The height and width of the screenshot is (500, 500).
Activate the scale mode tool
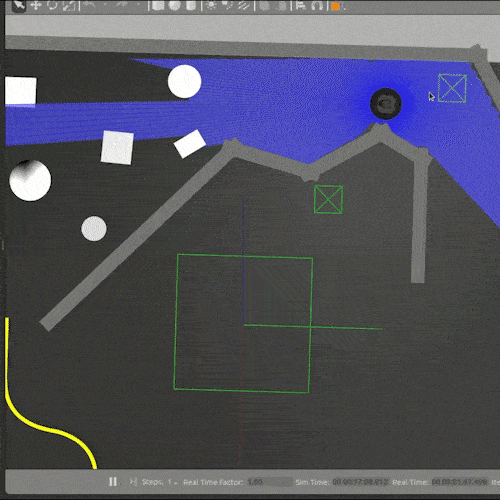69,5
